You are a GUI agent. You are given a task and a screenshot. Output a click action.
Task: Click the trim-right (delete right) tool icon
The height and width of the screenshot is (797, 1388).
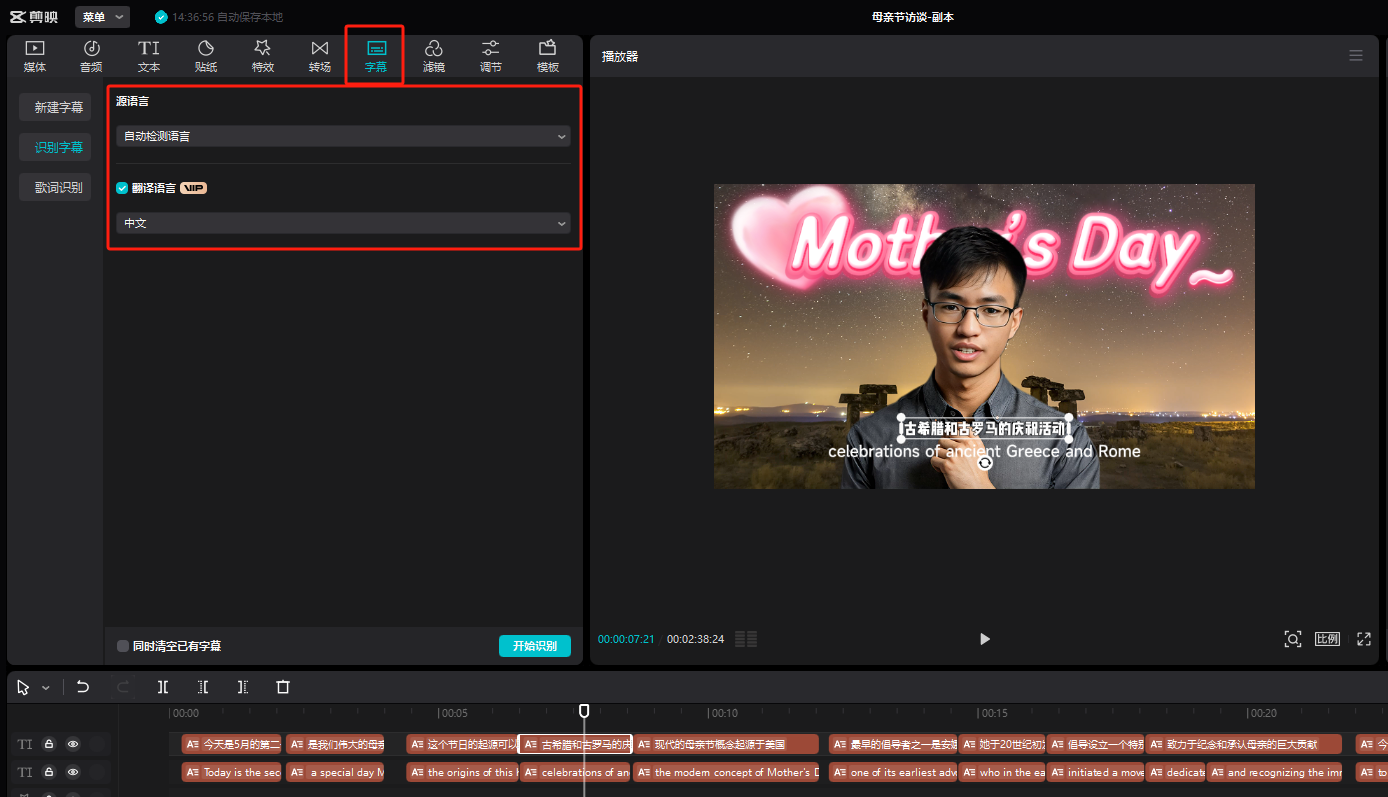click(x=243, y=687)
